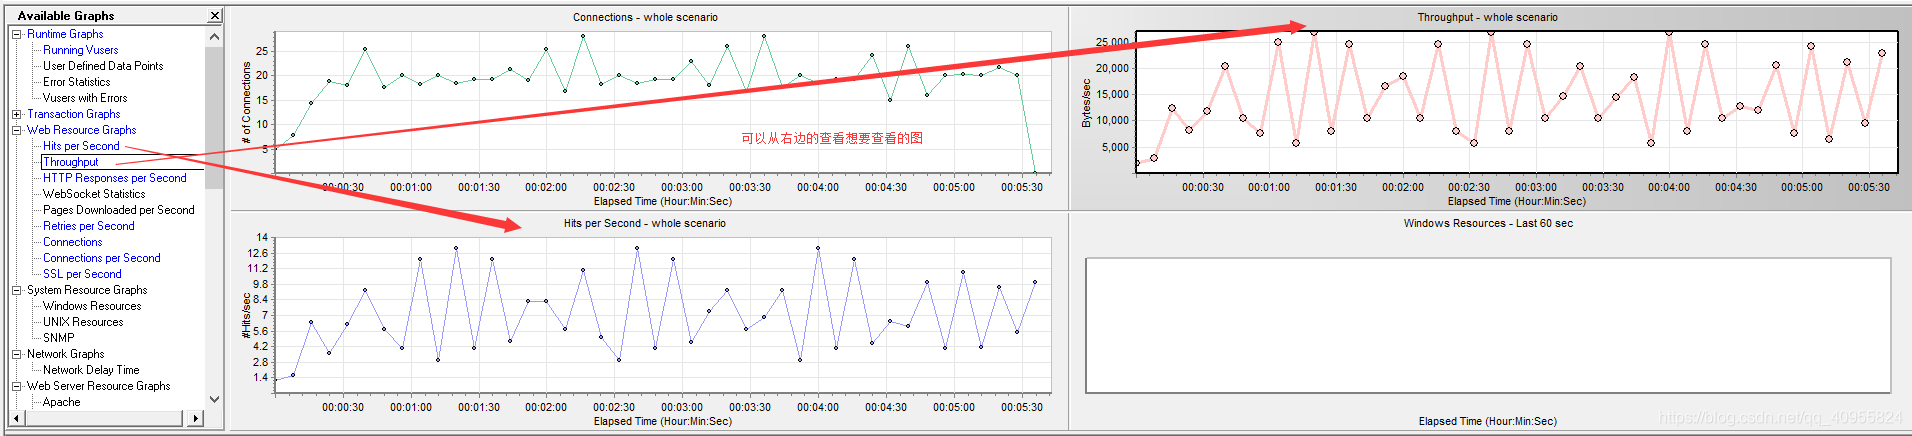The height and width of the screenshot is (436, 1912).
Task: Select Web Server Resource Graphs category
Action: tap(98, 386)
